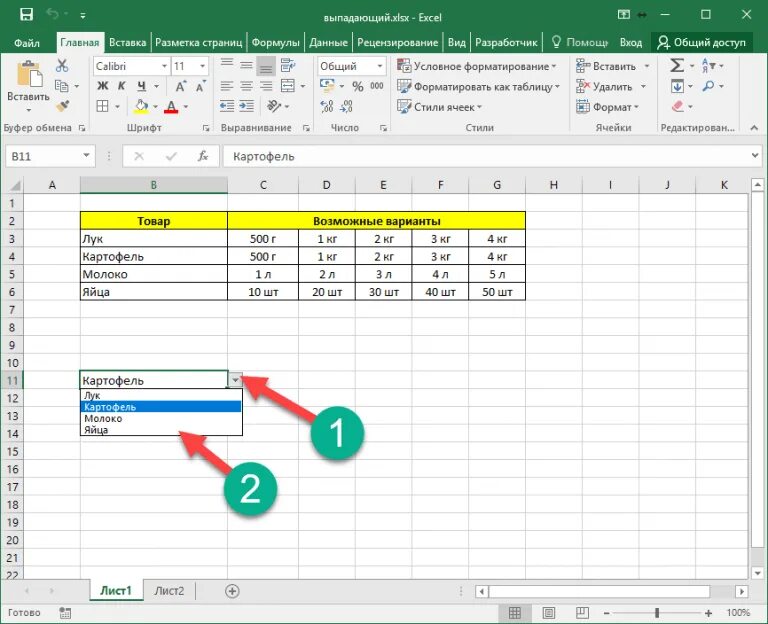
Task: Click the zoom slider handle
Action: pos(657,613)
